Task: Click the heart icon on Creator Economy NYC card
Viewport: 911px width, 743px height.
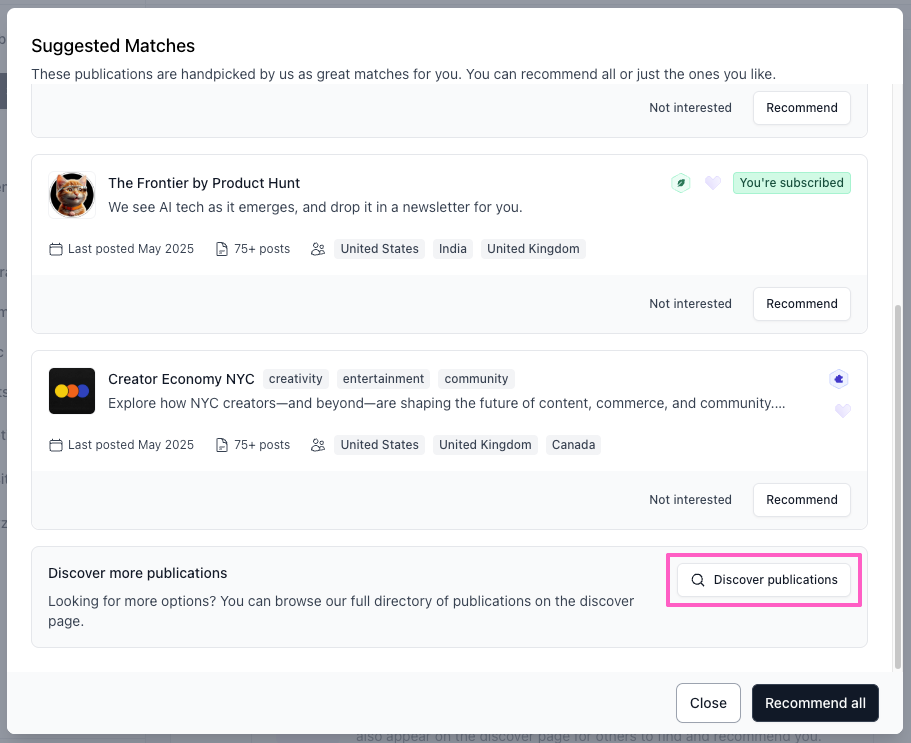Action: [843, 411]
